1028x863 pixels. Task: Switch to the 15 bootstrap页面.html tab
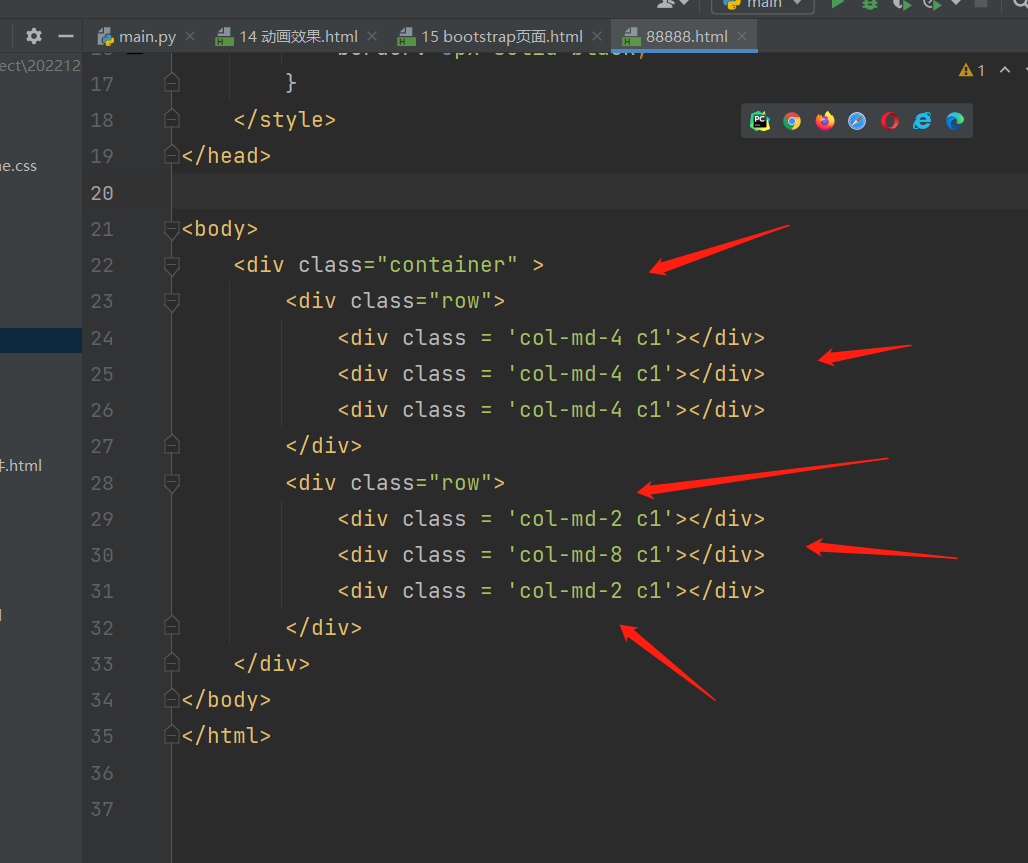[490, 37]
